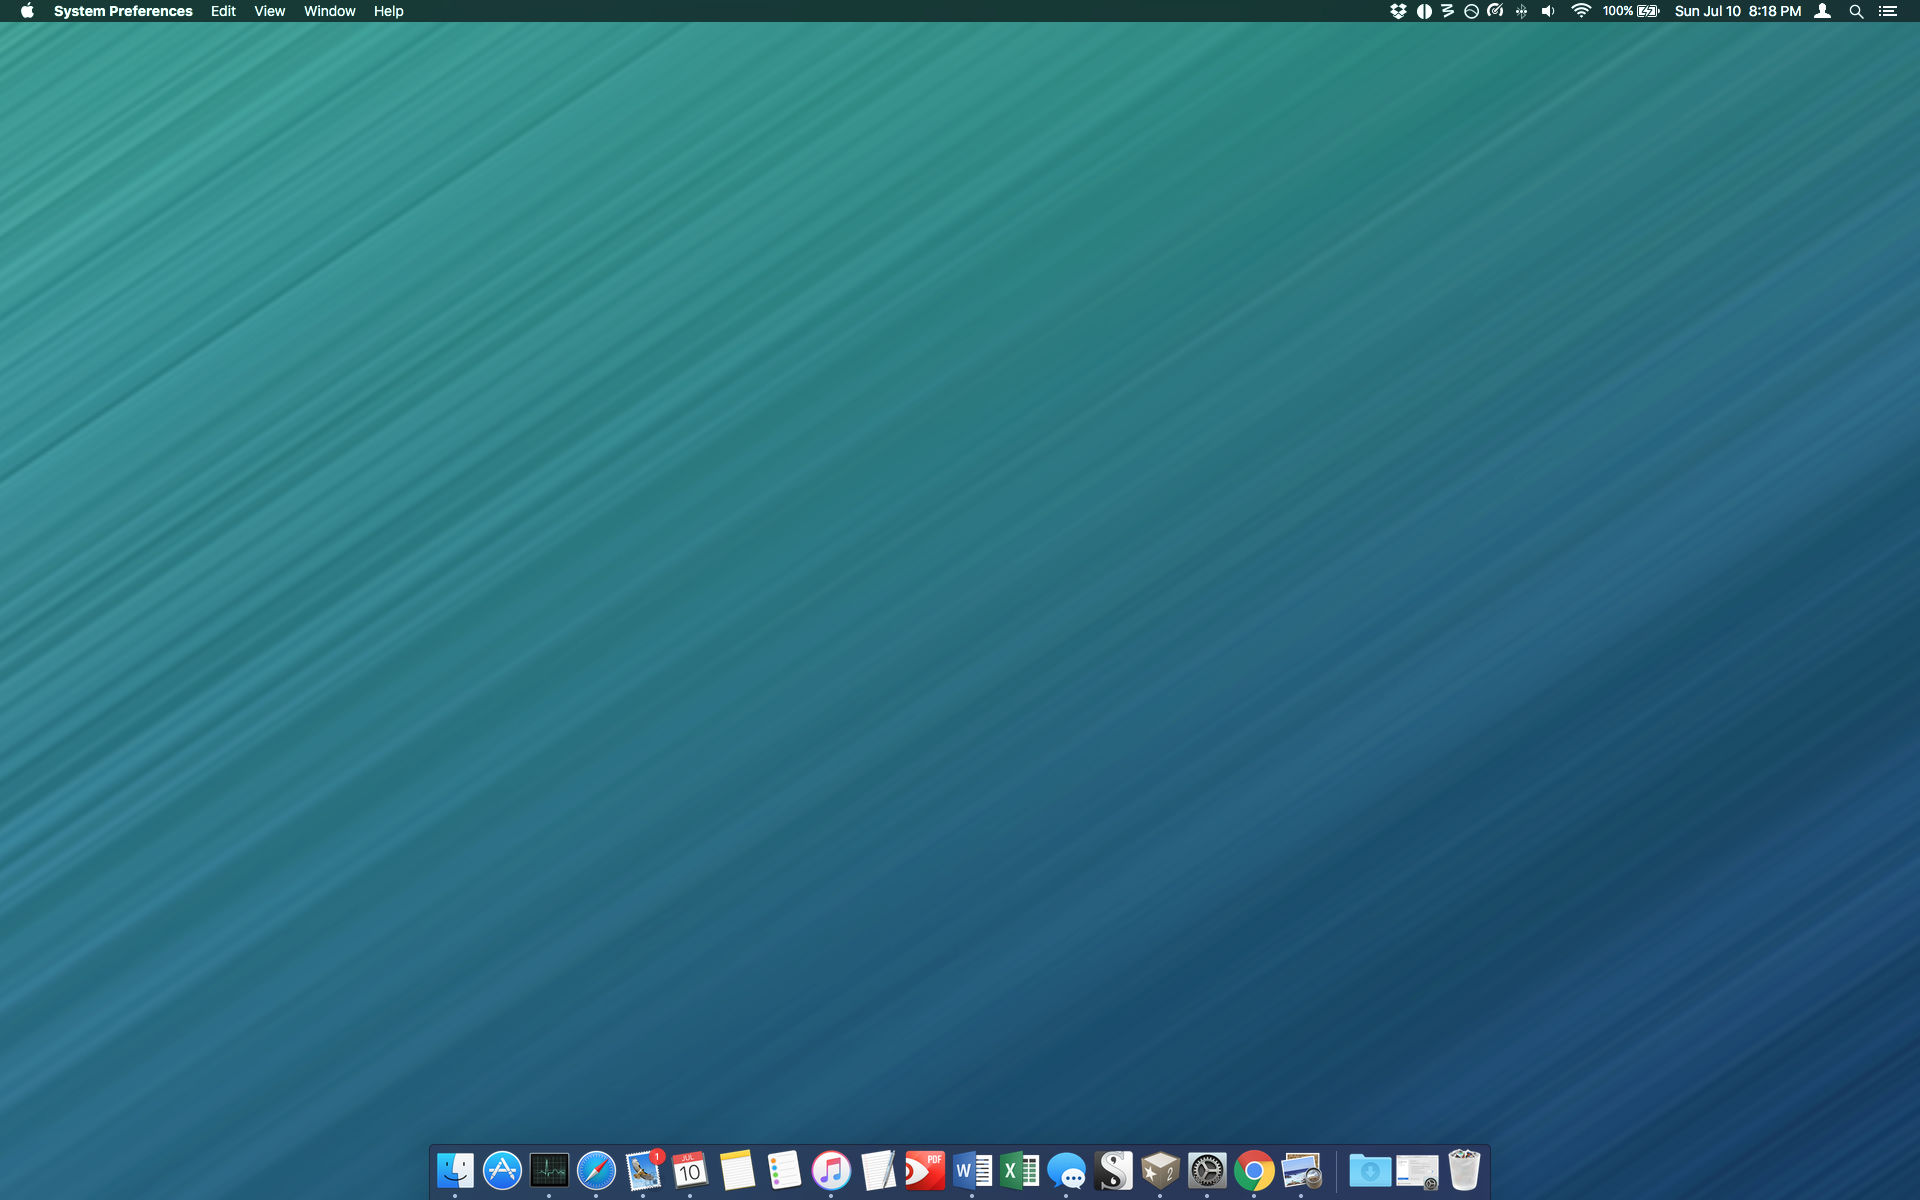Viewport: 1920px width, 1200px height.
Task: Open the Apple menu
Action: pyautogui.click(x=27, y=11)
